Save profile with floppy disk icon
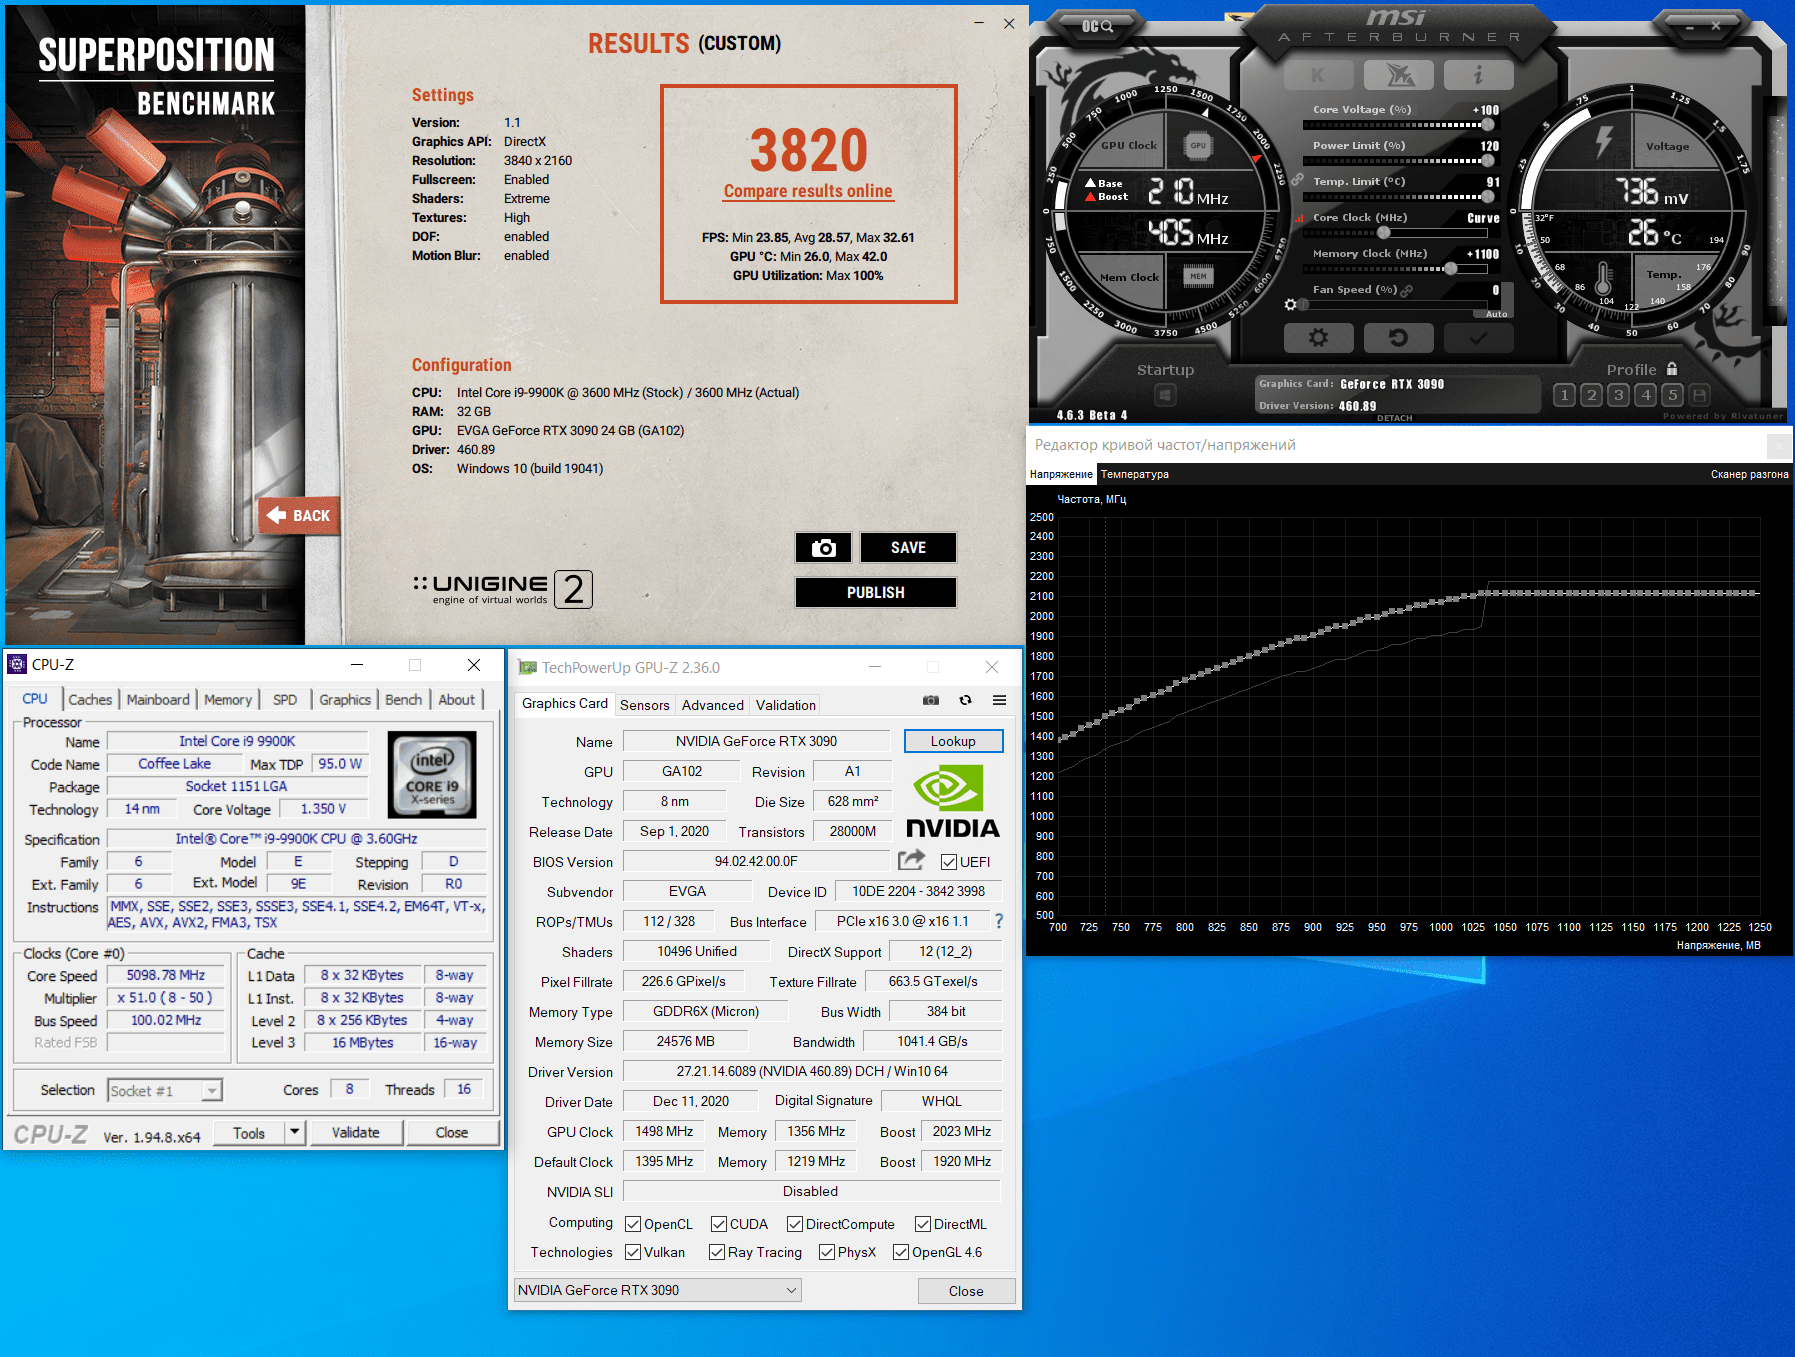 point(1699,395)
